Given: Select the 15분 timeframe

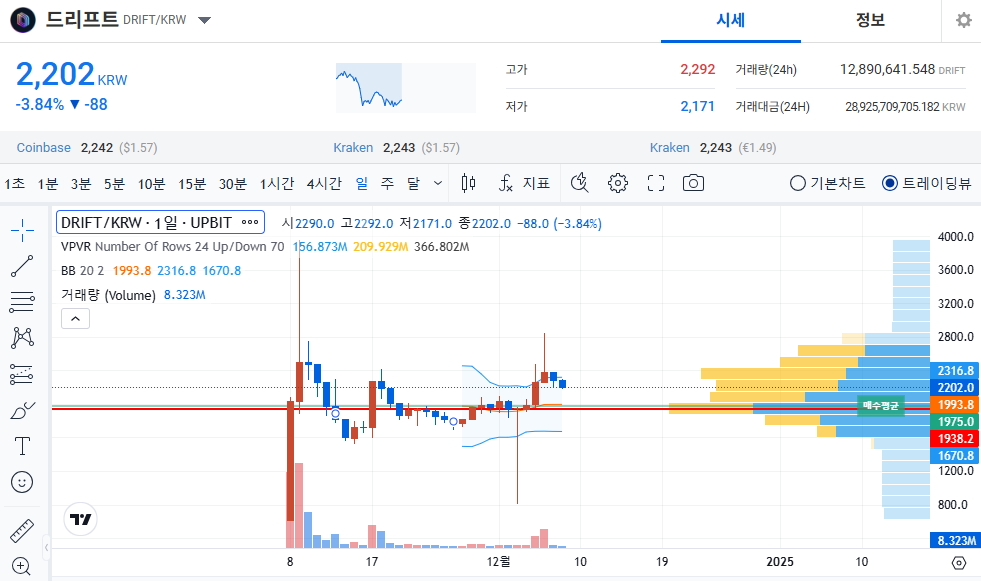Looking at the screenshot, I should (x=192, y=183).
